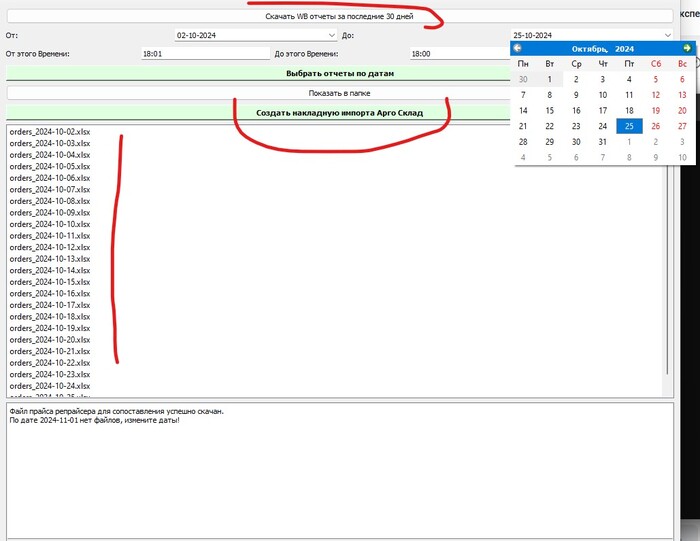Select October 4 in calendar
The image size is (700, 541).
(629, 79)
